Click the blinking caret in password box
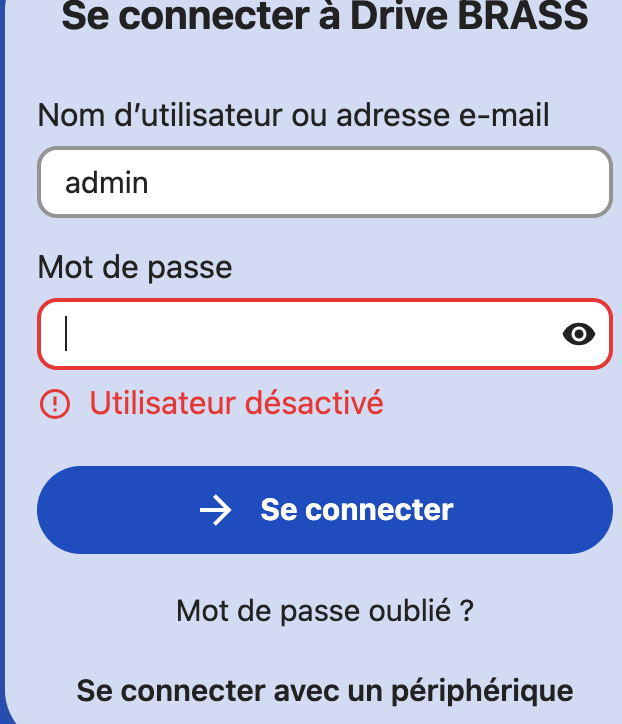 [x=66, y=333]
